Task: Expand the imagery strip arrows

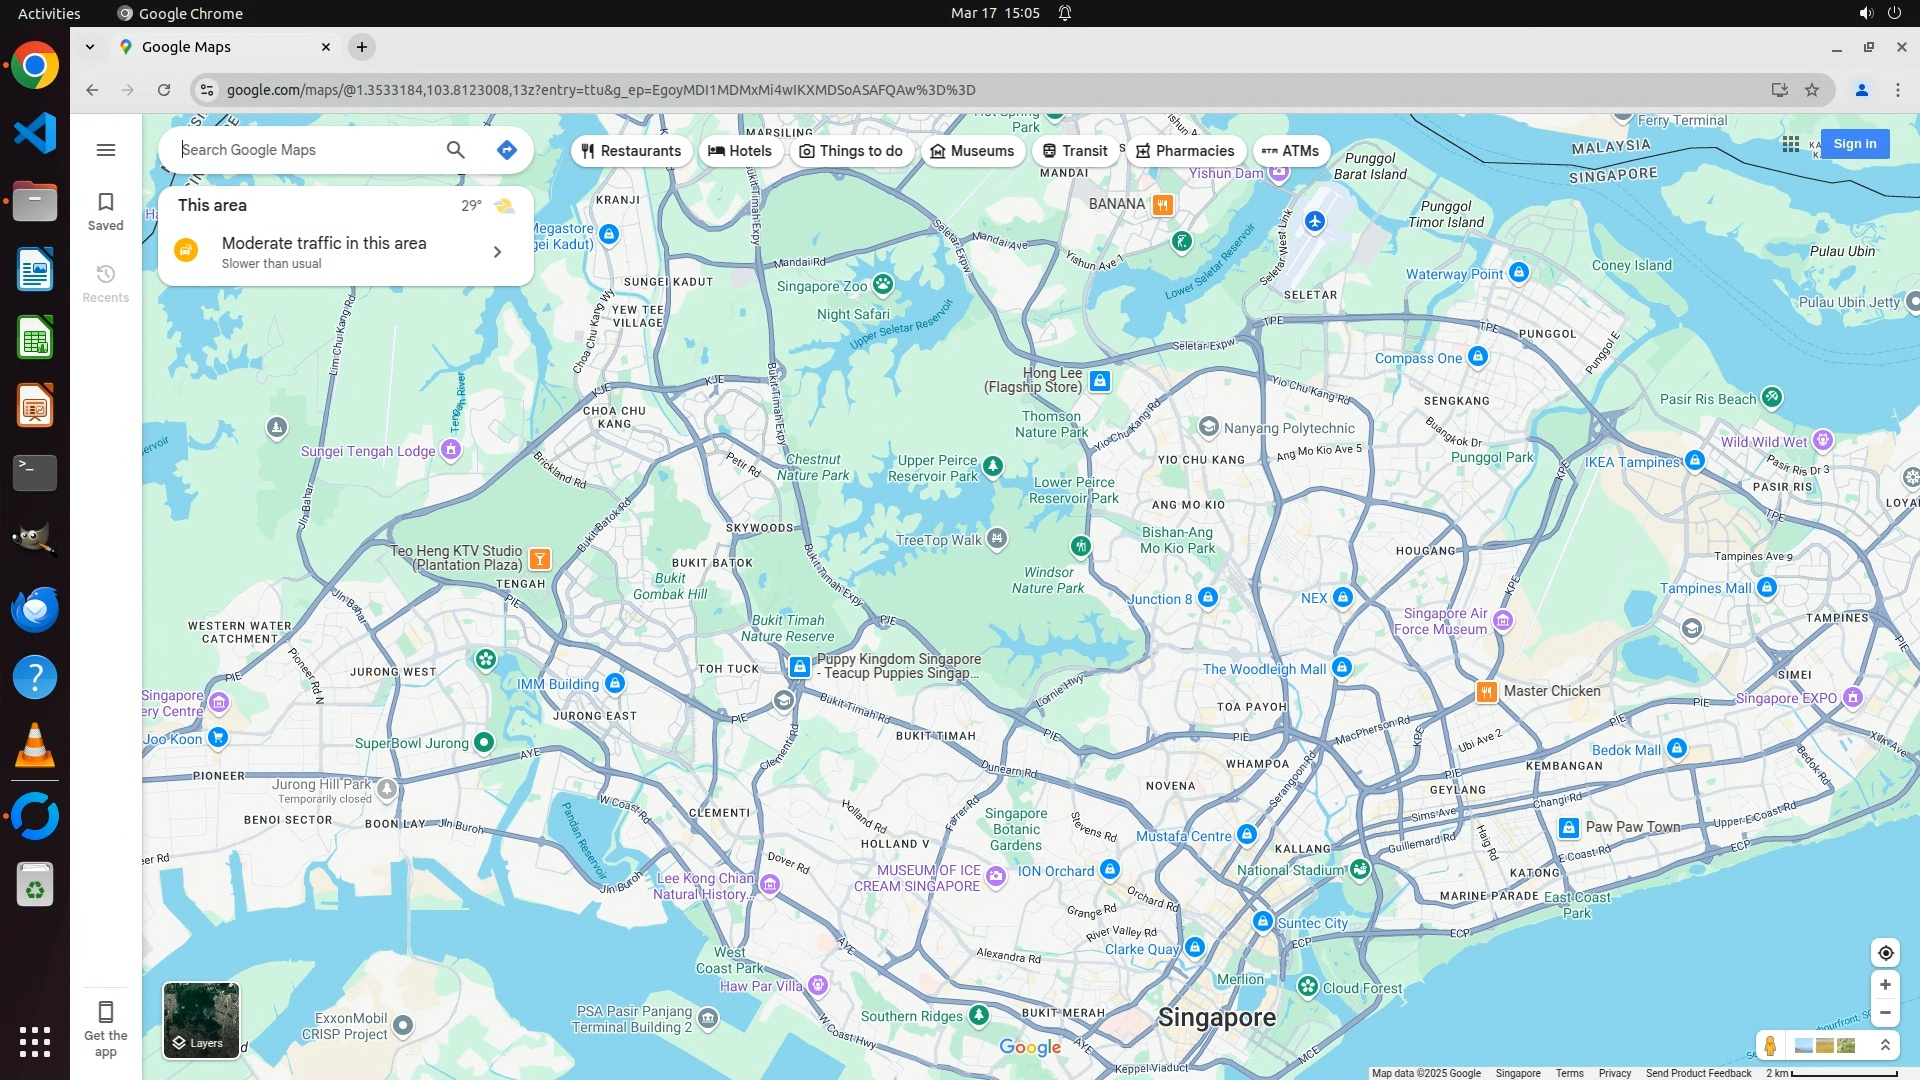Action: click(1885, 1045)
